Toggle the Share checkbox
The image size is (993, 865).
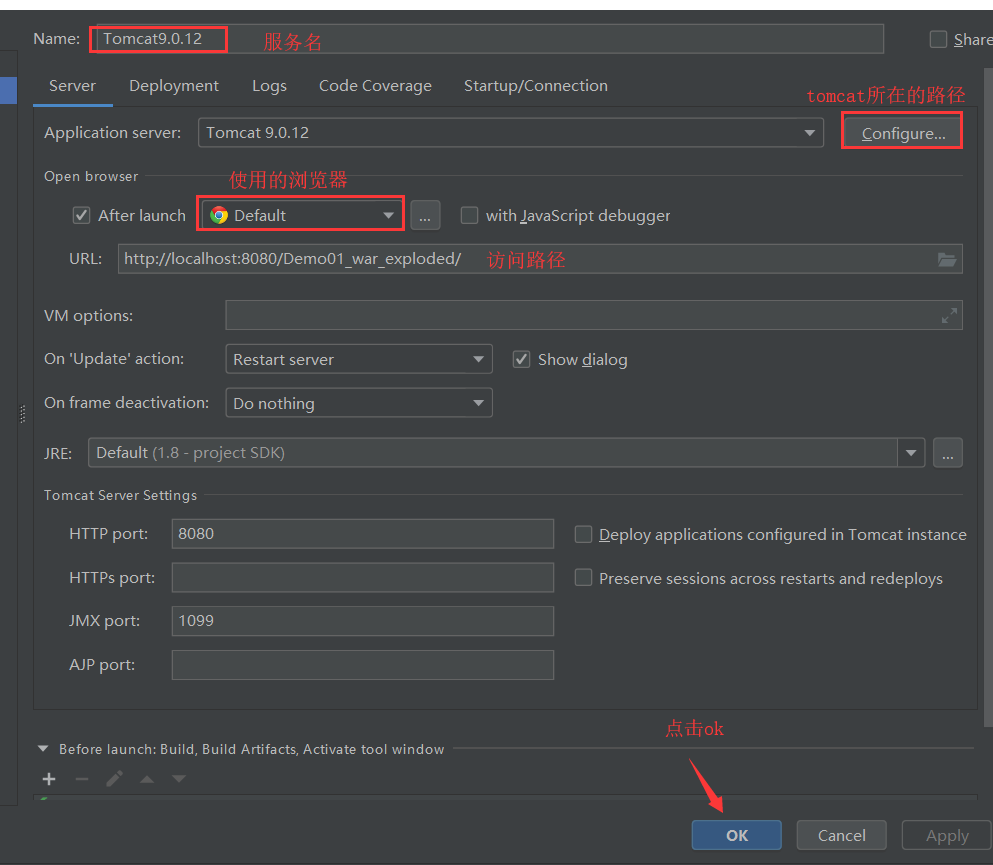[938, 39]
